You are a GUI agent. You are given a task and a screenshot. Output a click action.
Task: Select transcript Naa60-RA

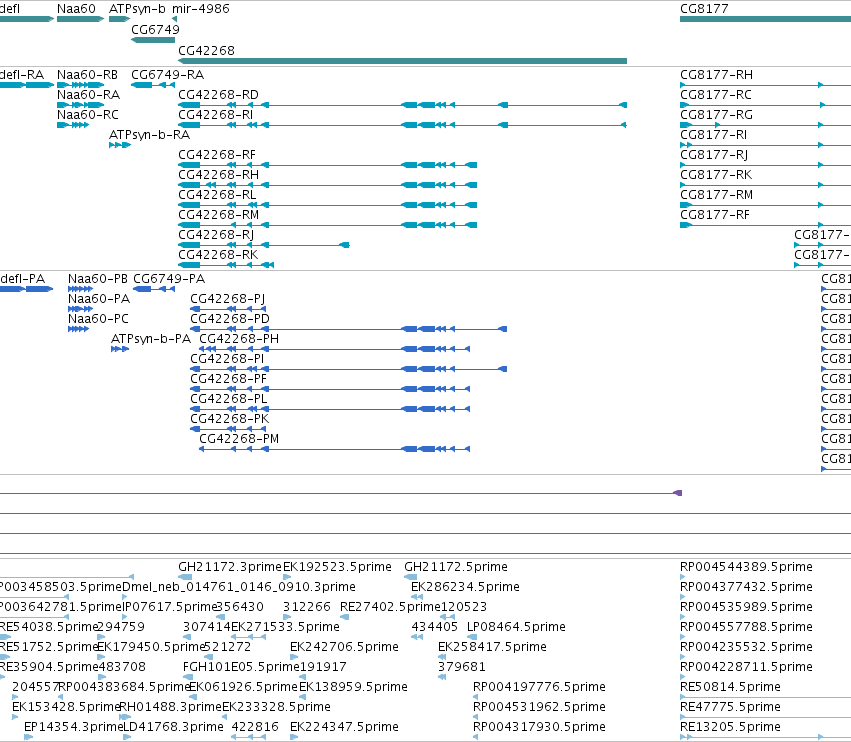[x=88, y=95]
